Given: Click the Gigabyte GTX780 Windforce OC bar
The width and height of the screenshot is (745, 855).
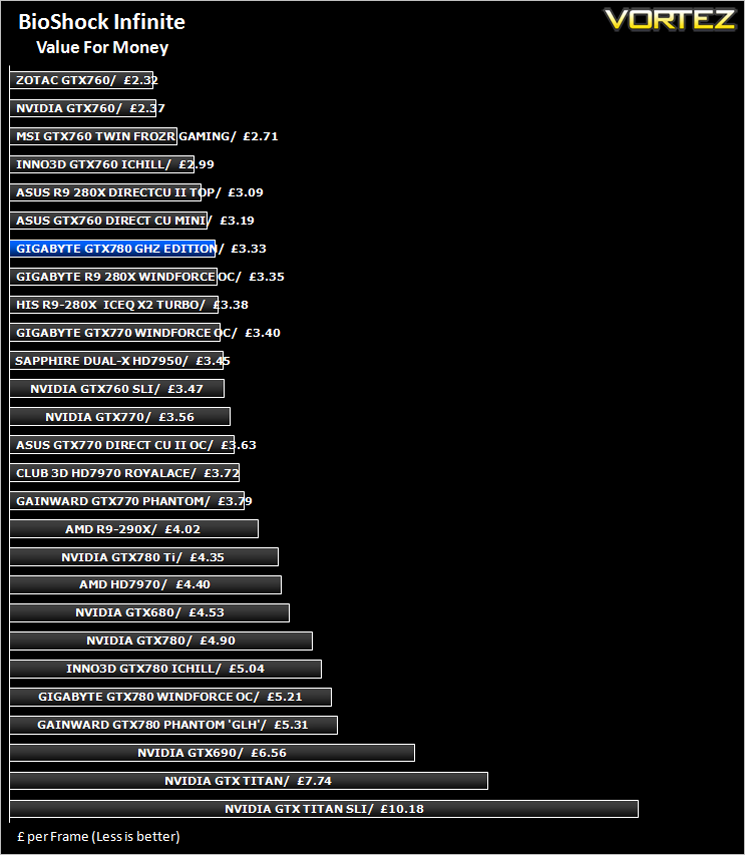Looking at the screenshot, I should tap(171, 697).
